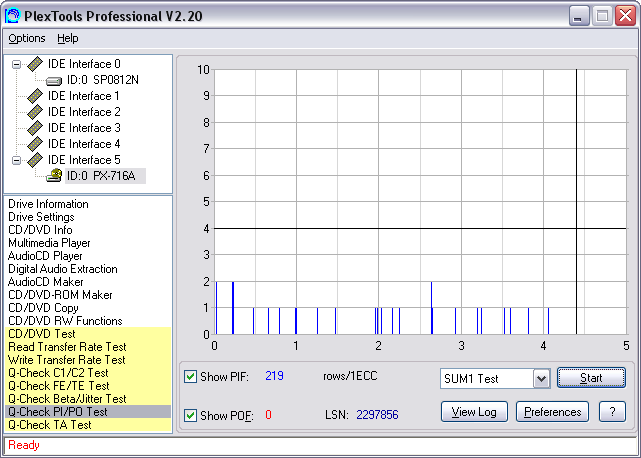
Task: Click the rows/1ECC label
Action: pyautogui.click(x=350, y=376)
